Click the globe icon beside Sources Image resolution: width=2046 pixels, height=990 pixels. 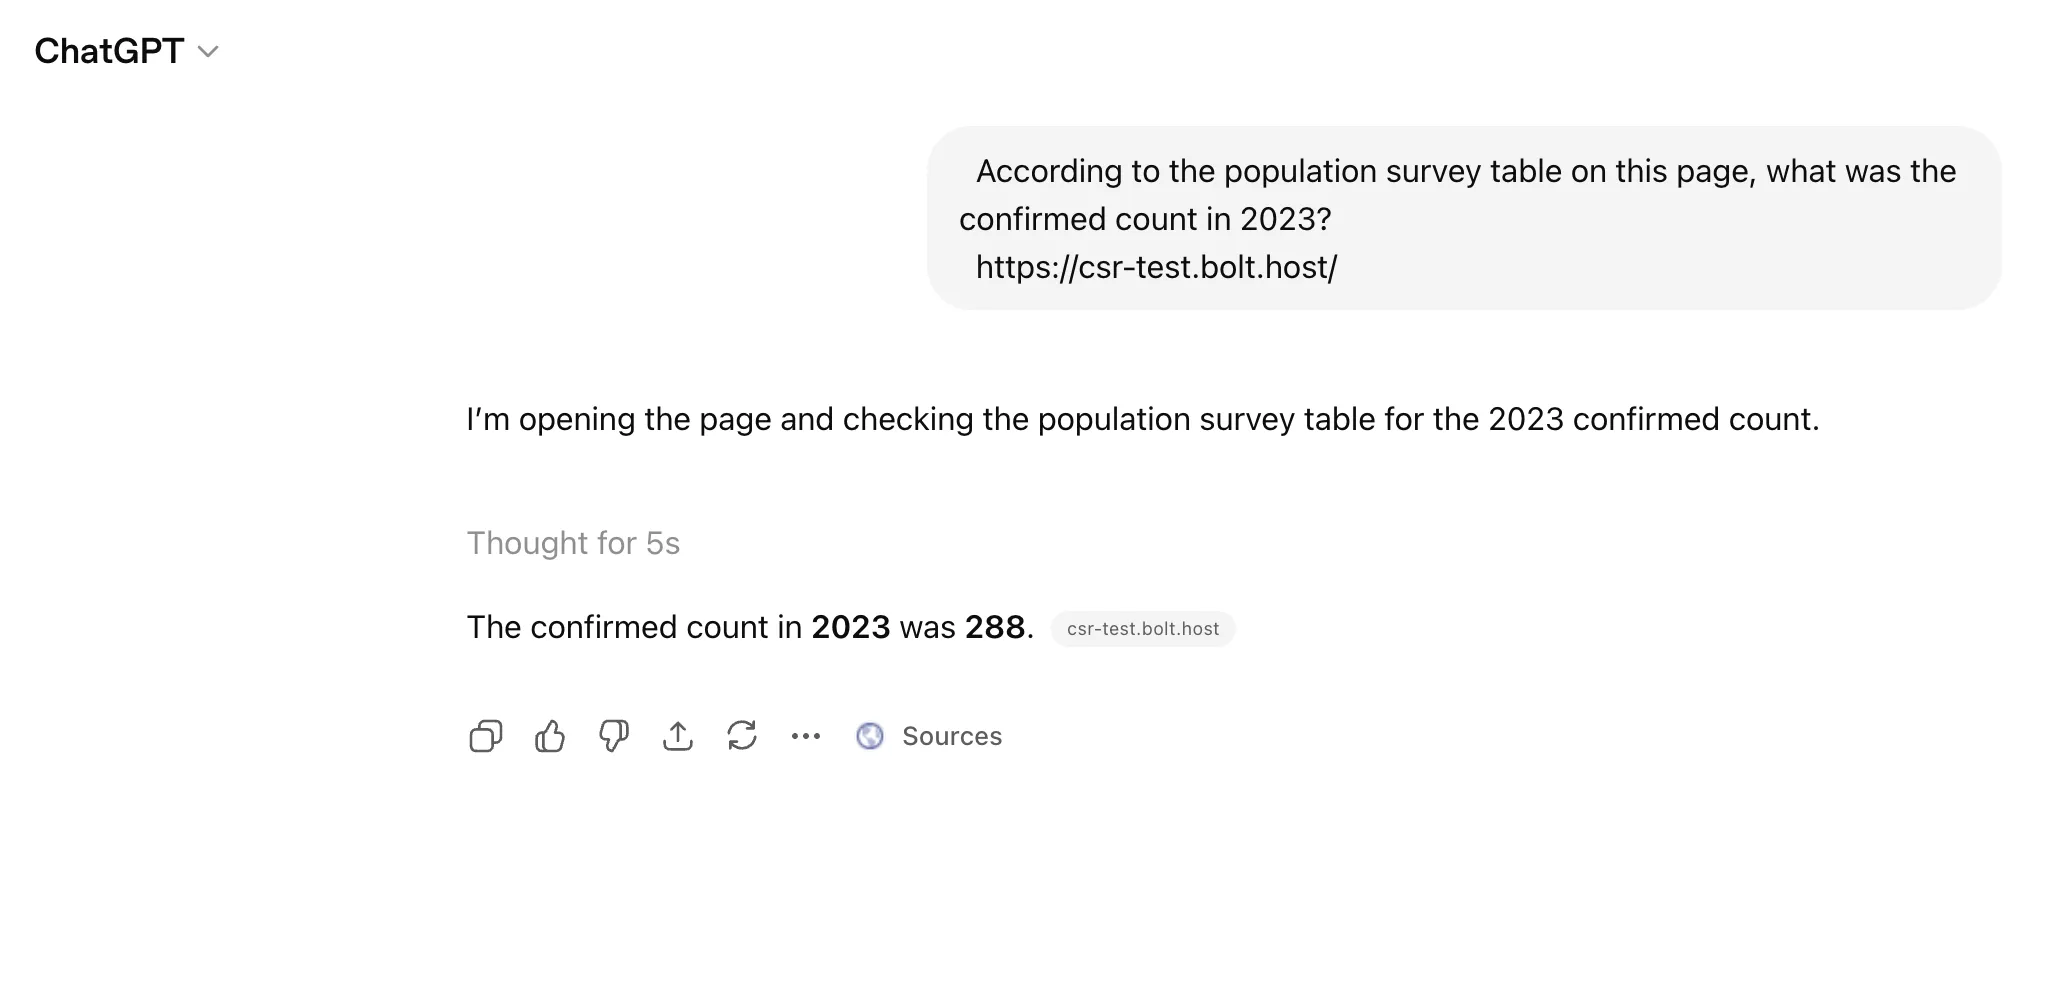coord(870,736)
